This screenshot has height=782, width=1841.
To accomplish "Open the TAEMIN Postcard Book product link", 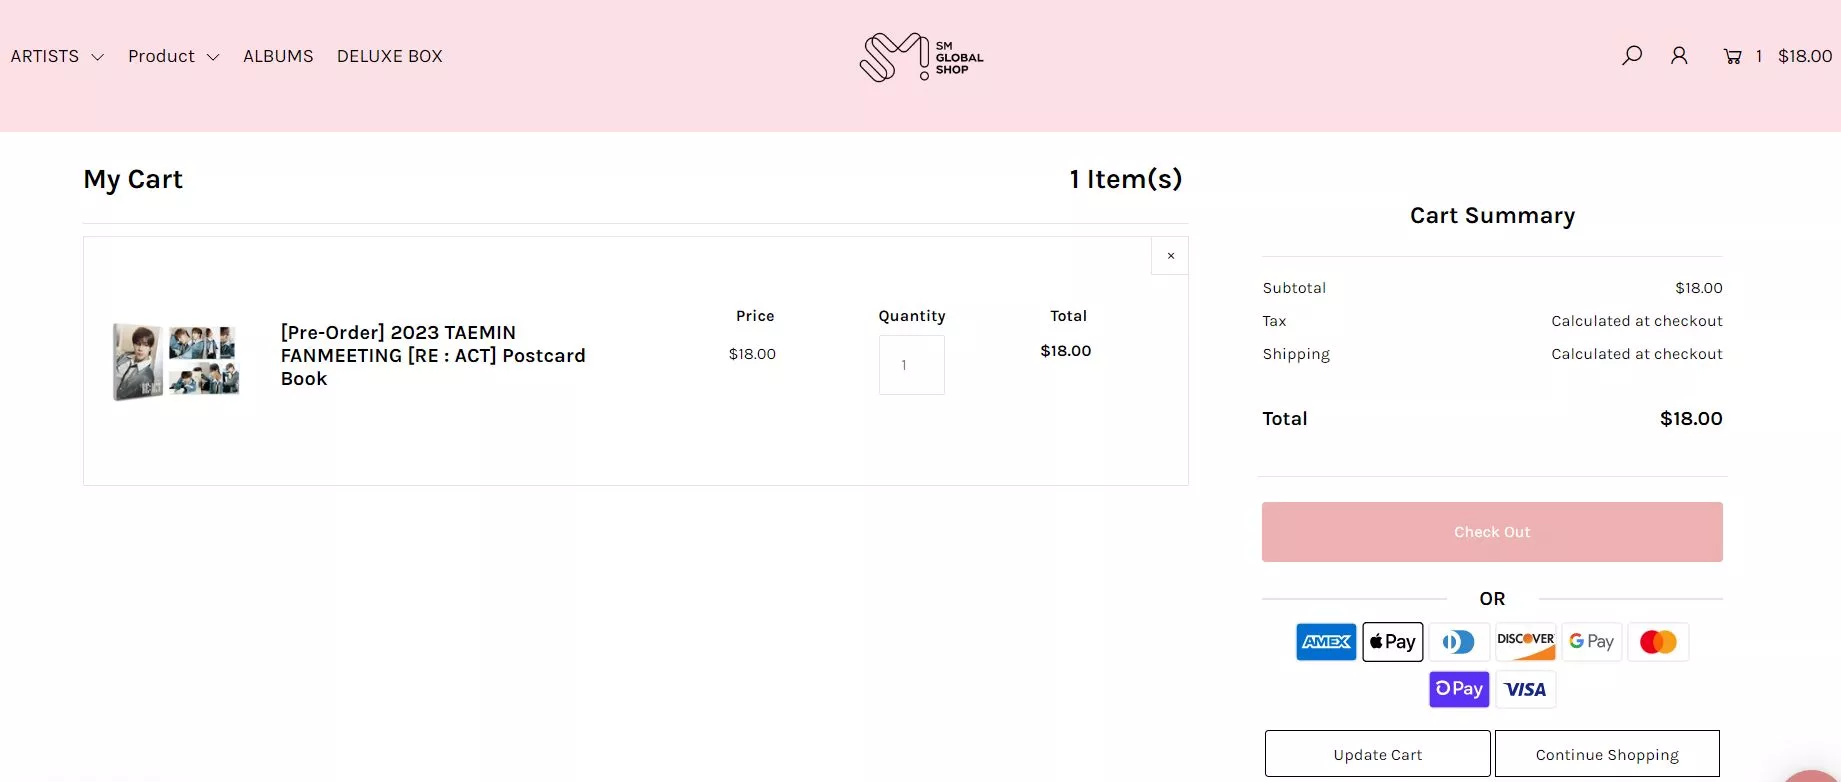I will pos(433,355).
